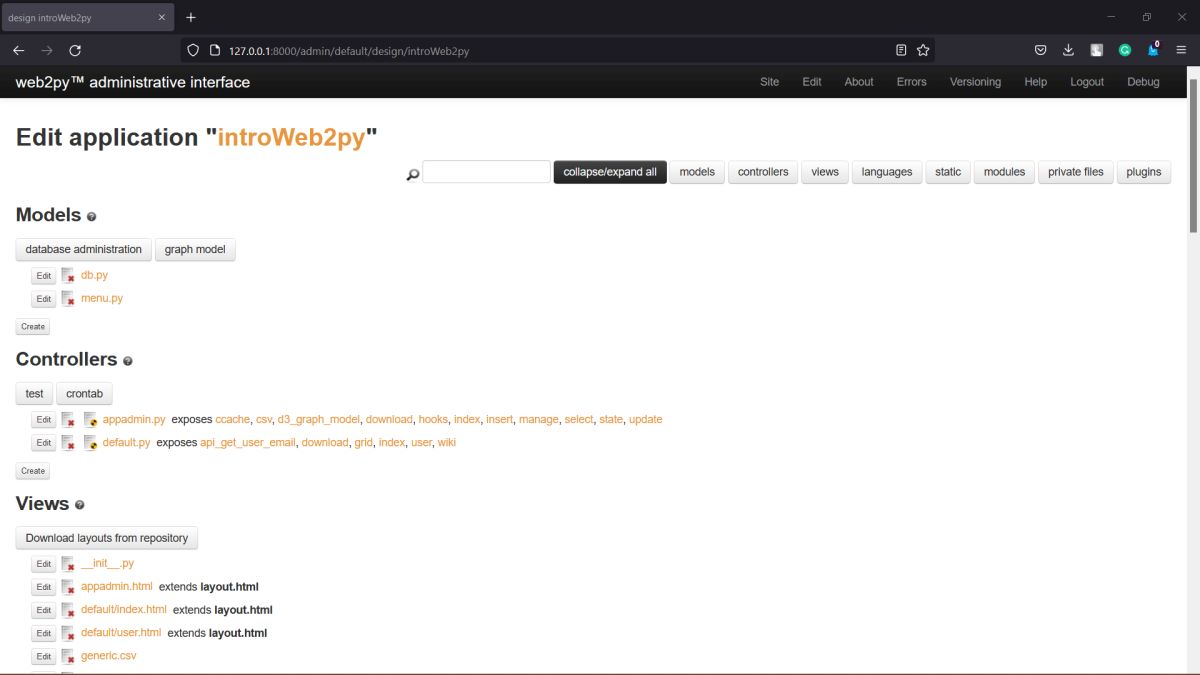Collapse the Models section via its heading
The width and height of the screenshot is (1200, 675).
[48, 215]
